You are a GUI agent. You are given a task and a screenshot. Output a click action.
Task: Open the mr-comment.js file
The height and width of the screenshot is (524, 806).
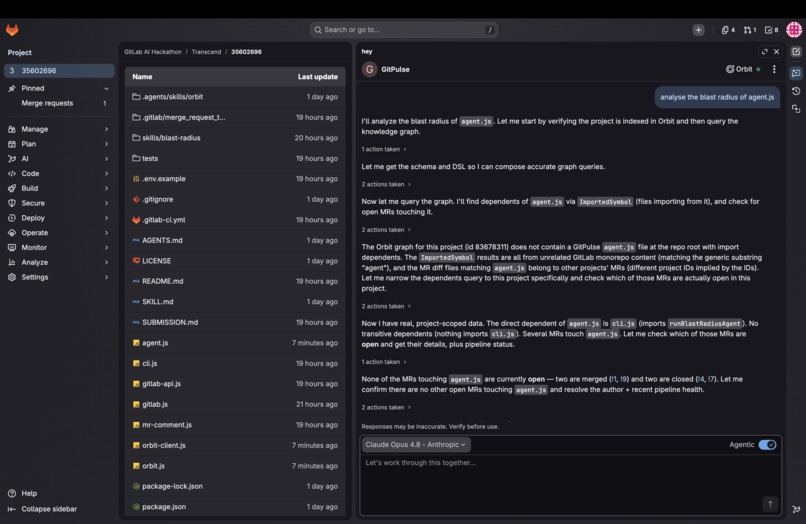point(167,425)
